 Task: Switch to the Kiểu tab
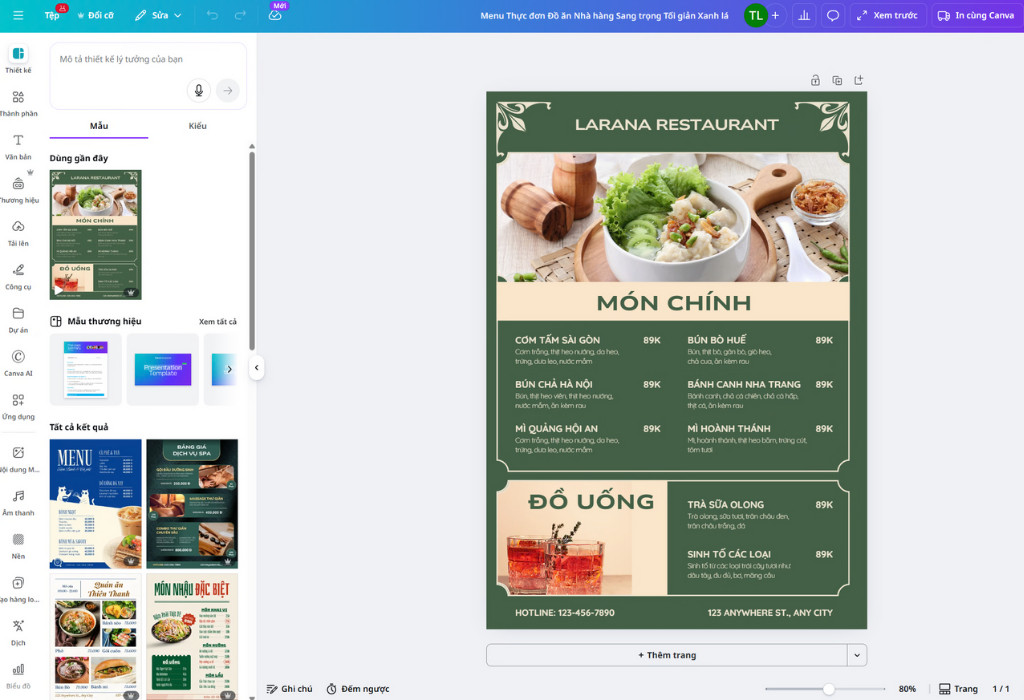point(197,126)
